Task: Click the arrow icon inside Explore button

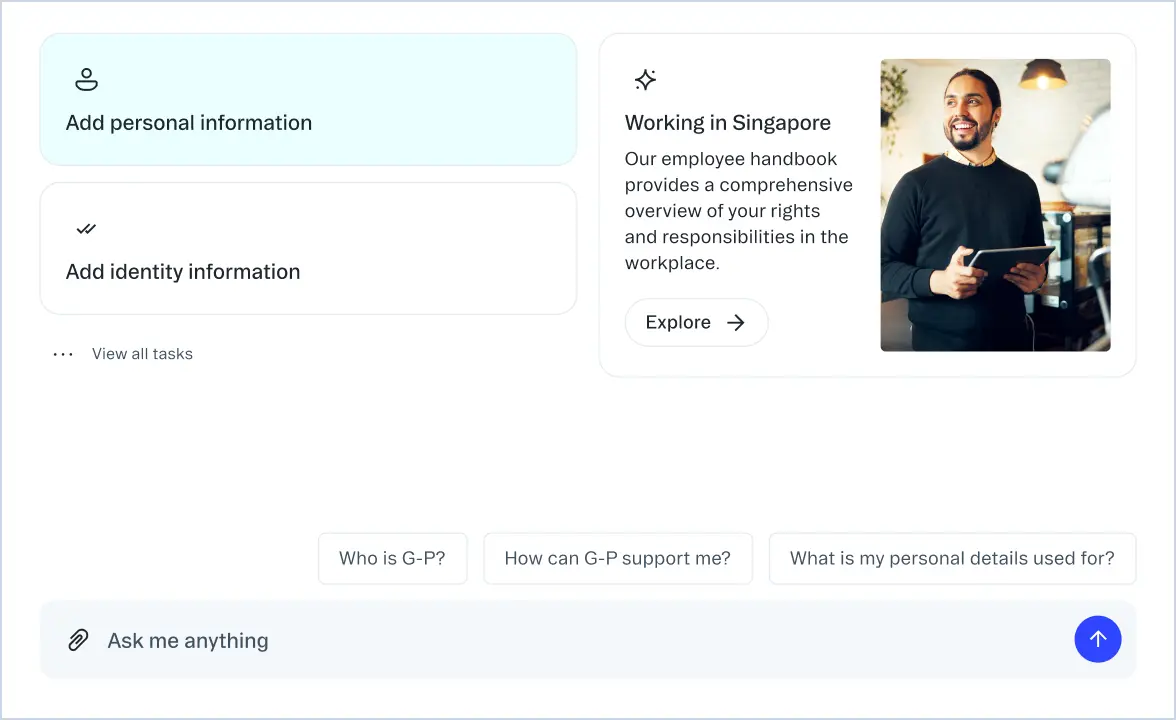Action: click(x=736, y=322)
